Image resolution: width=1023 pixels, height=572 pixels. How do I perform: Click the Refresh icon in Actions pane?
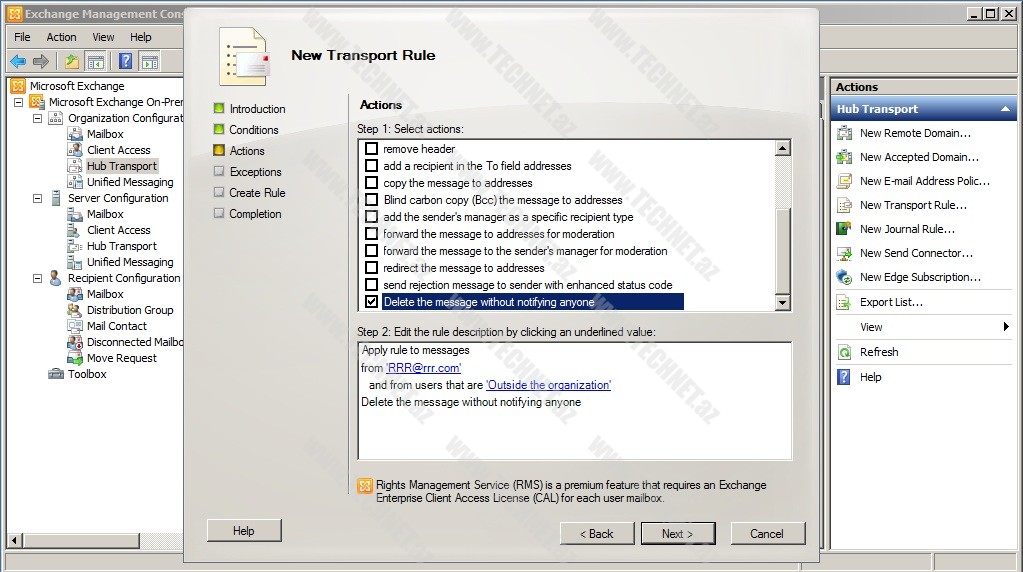(844, 352)
